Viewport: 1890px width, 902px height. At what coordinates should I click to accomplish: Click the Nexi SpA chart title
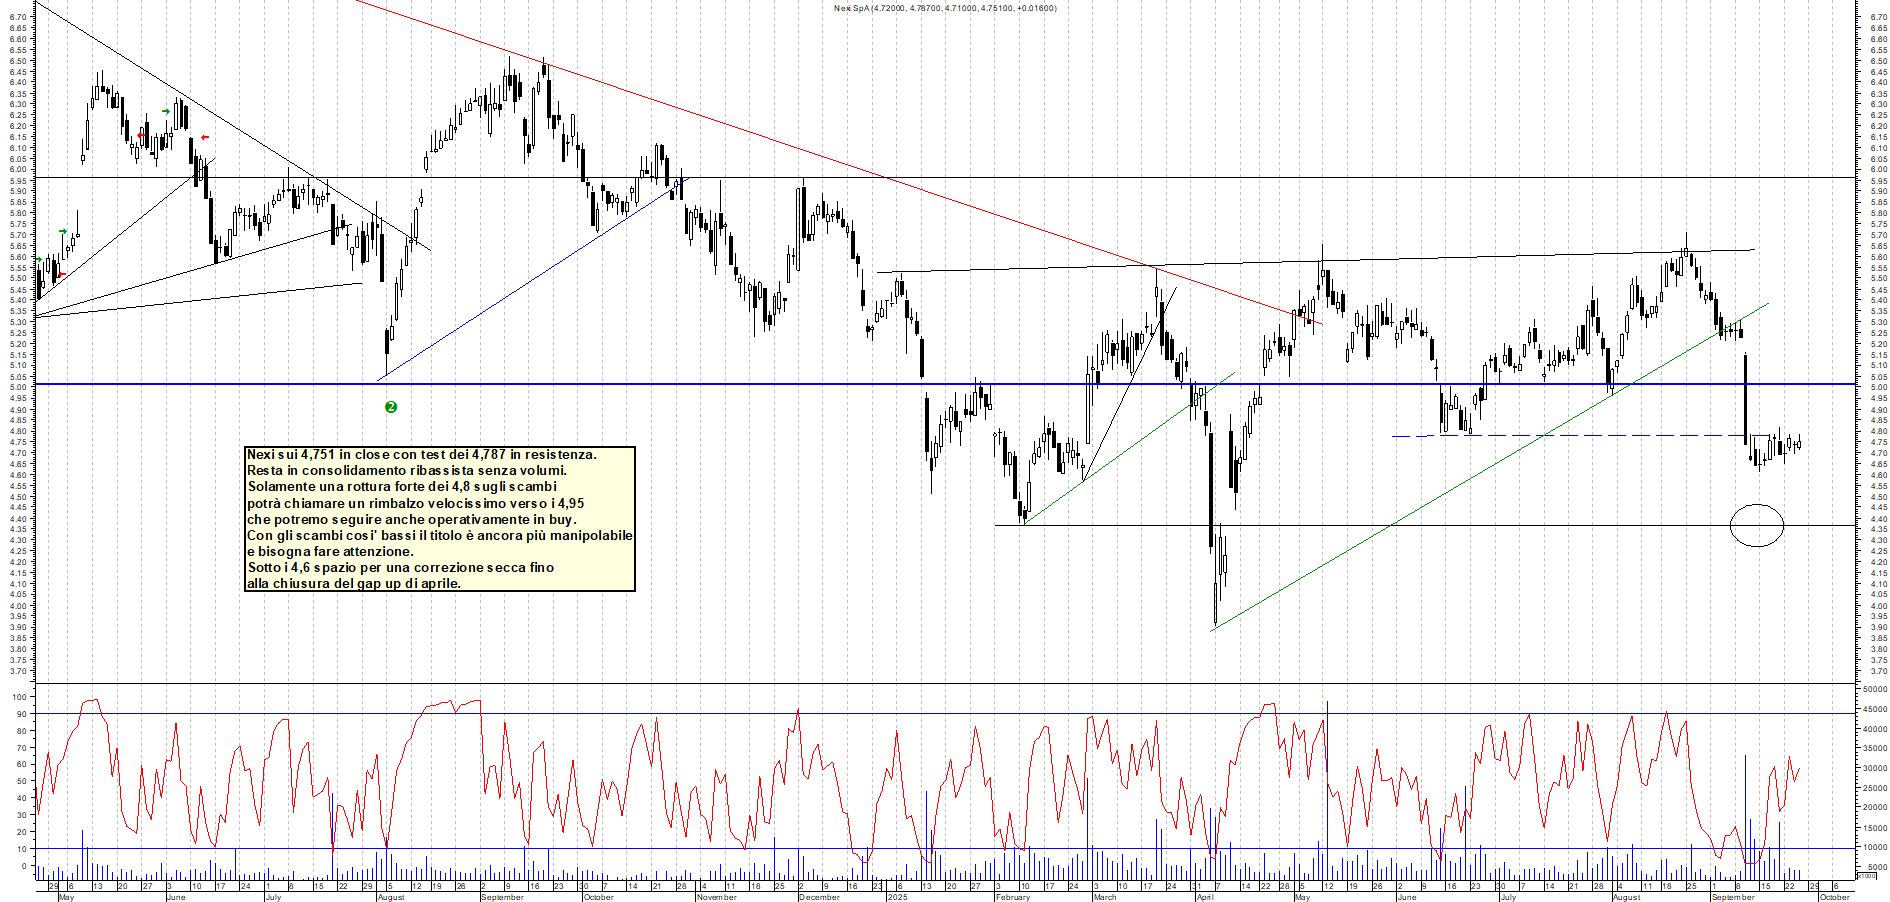(x=945, y=8)
